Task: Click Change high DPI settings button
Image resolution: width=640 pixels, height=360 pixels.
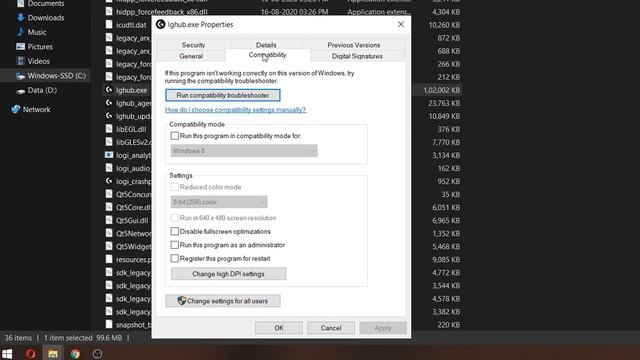Action: coord(229,274)
